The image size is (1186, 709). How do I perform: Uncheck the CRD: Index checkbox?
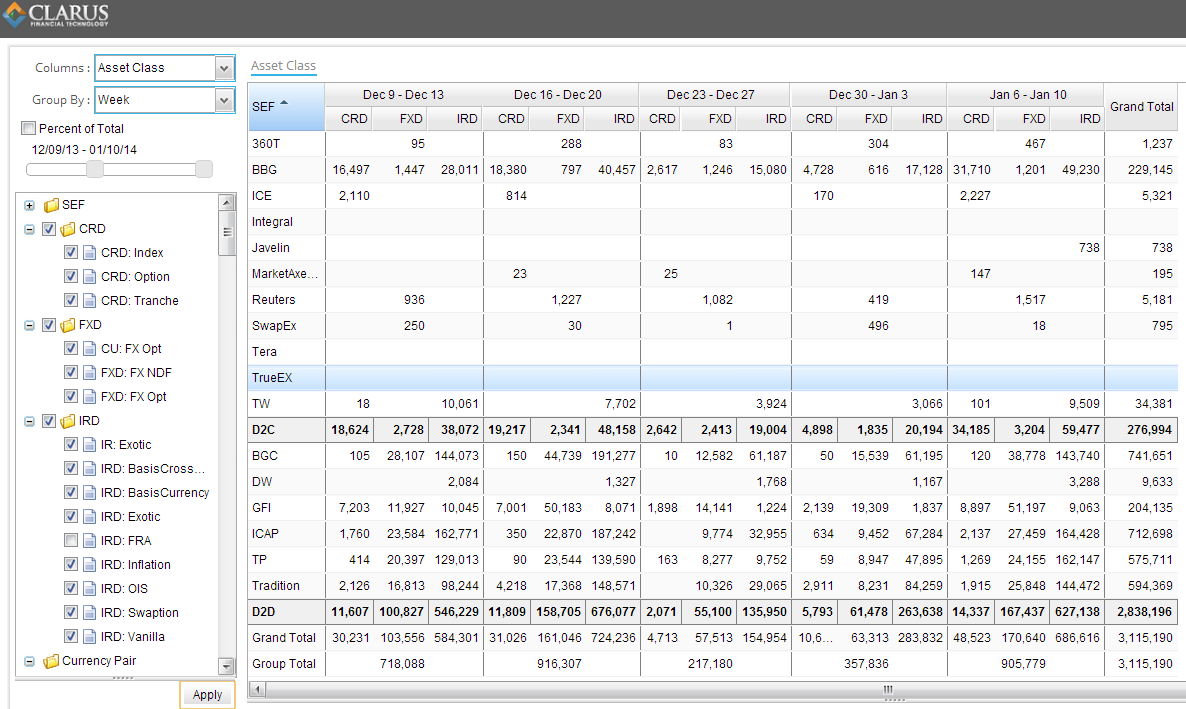click(70, 253)
